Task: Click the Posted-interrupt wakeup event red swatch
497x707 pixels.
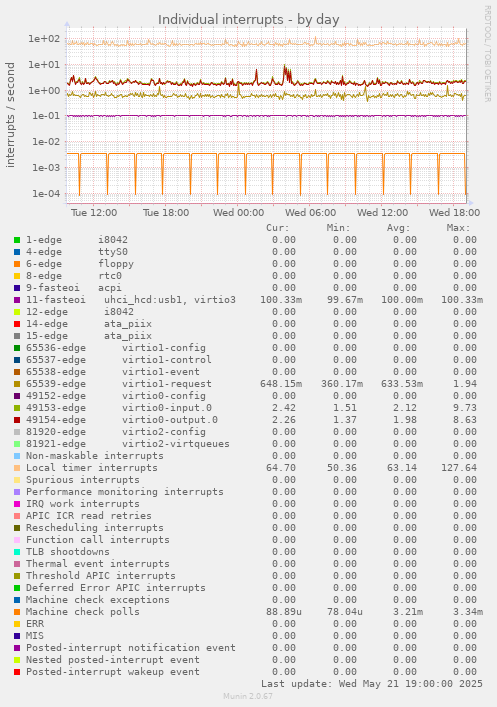Action: pyautogui.click(x=17, y=672)
